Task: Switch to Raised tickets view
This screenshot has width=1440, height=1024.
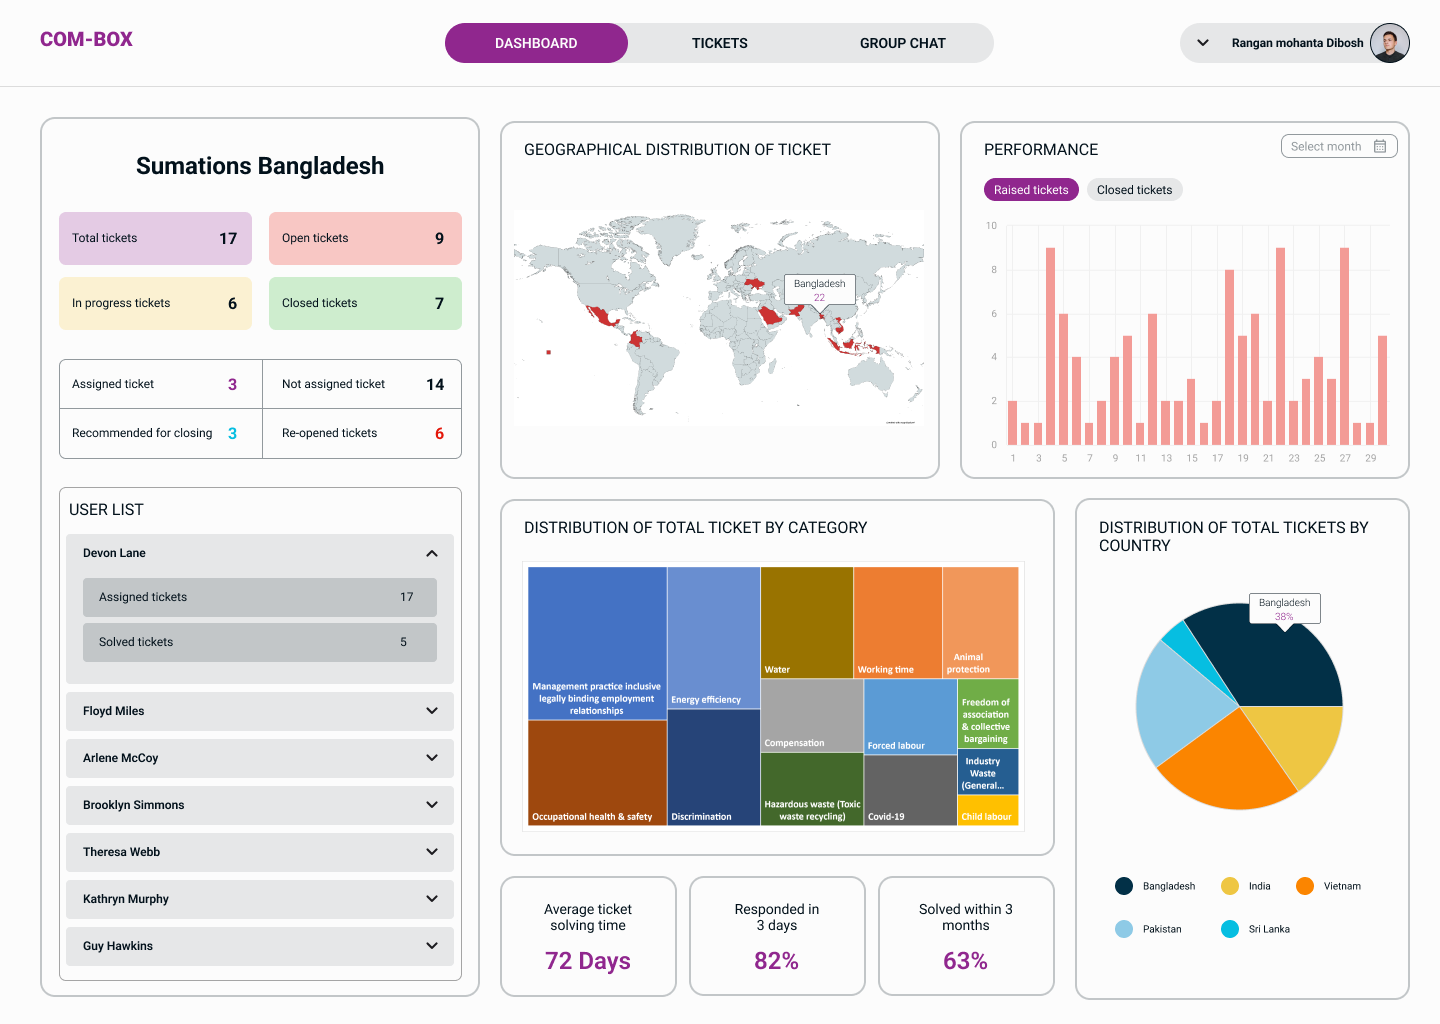Action: coord(1031,190)
